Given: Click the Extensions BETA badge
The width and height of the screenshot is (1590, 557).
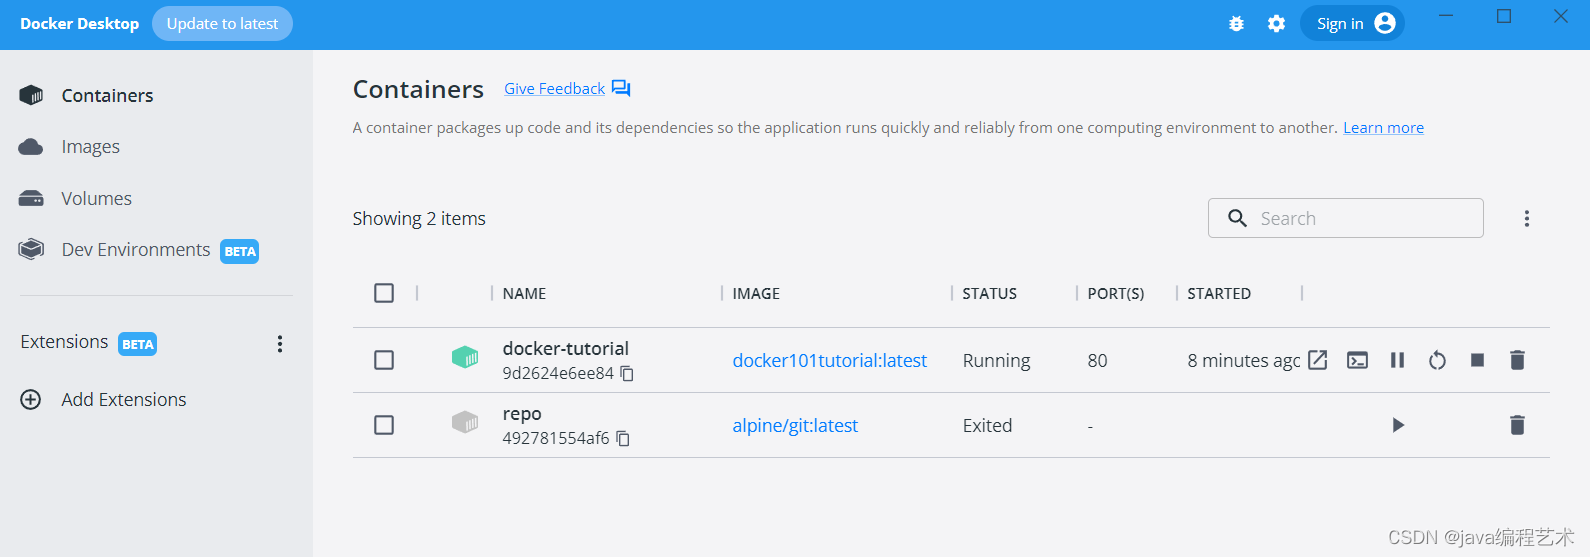Looking at the screenshot, I should pos(138,344).
